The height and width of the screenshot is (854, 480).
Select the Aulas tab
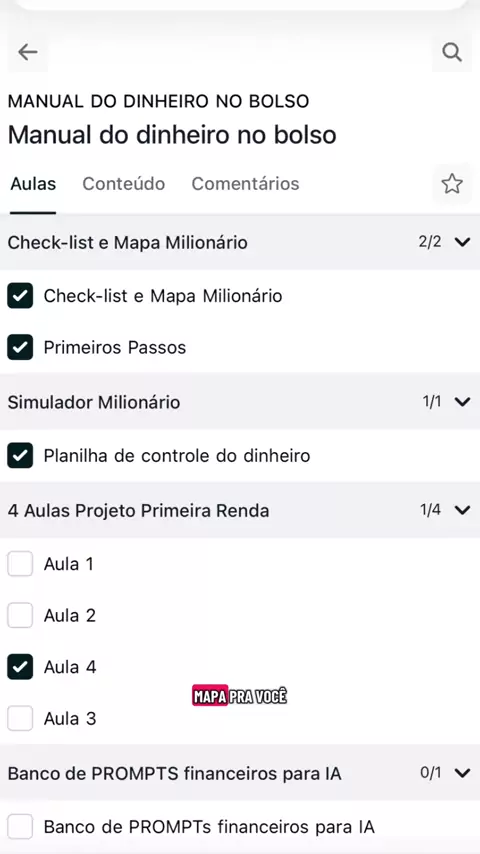coord(33,184)
